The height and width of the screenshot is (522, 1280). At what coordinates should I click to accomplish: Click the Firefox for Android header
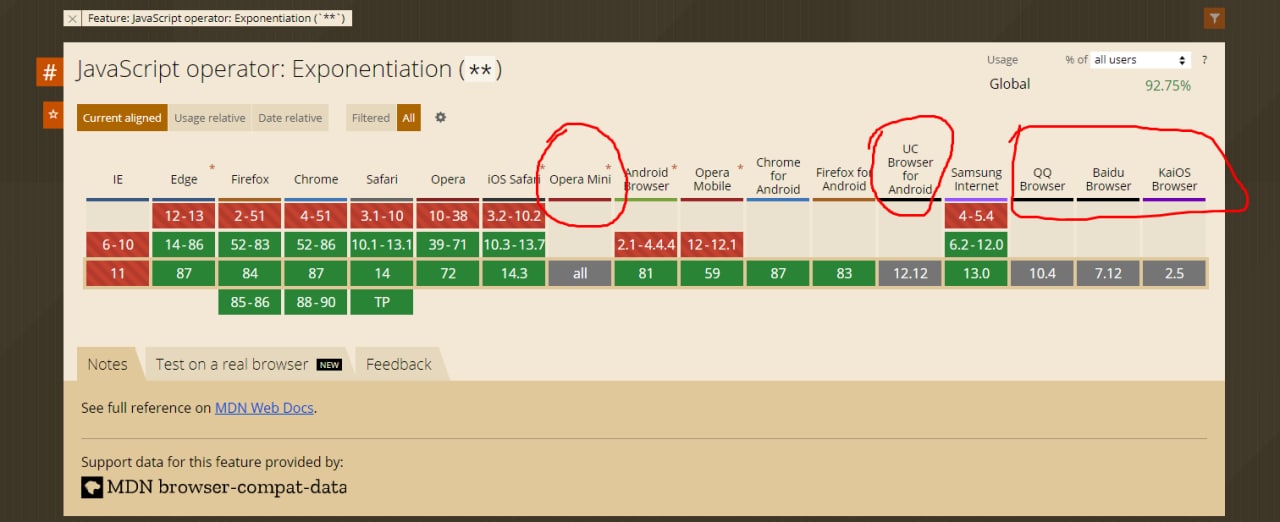844,180
